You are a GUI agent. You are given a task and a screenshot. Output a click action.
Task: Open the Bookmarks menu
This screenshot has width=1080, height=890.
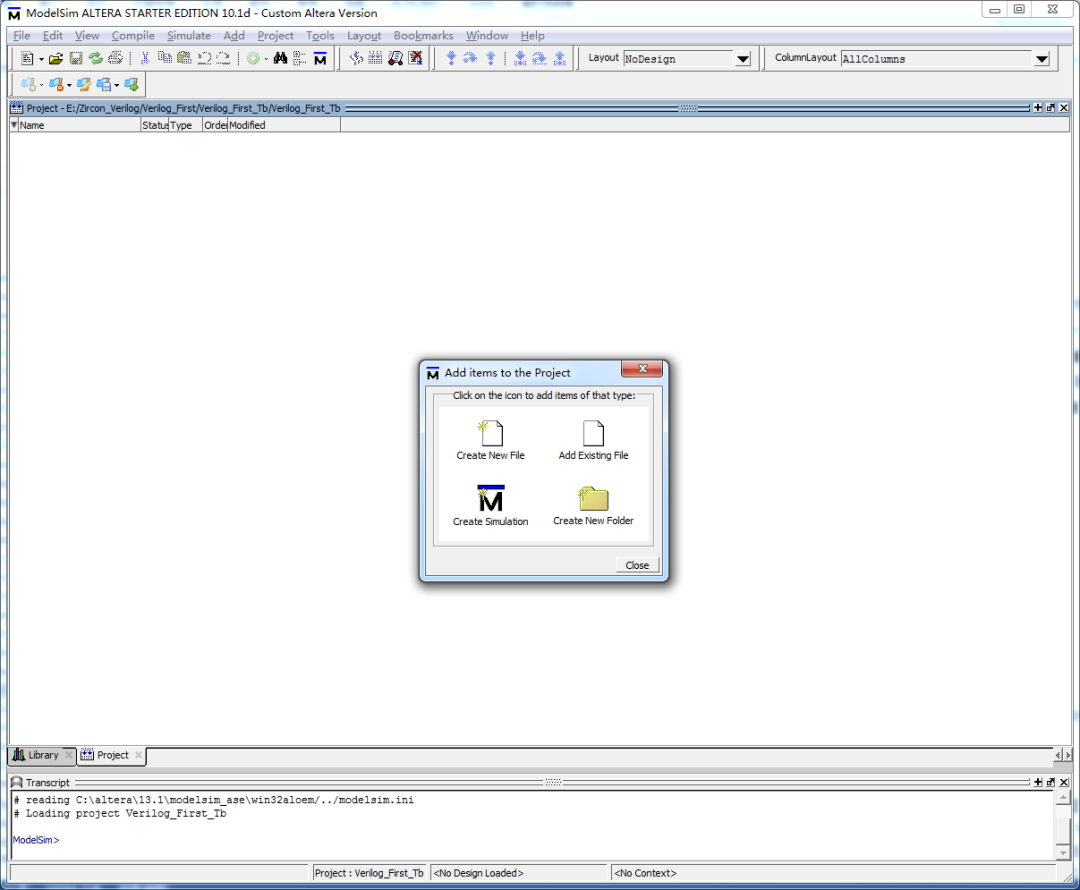[x=424, y=35]
